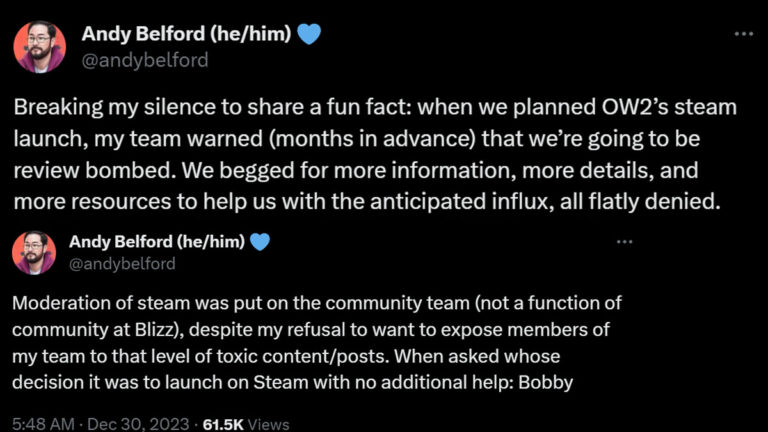Click the 'Views' label at the bottom

[268, 423]
